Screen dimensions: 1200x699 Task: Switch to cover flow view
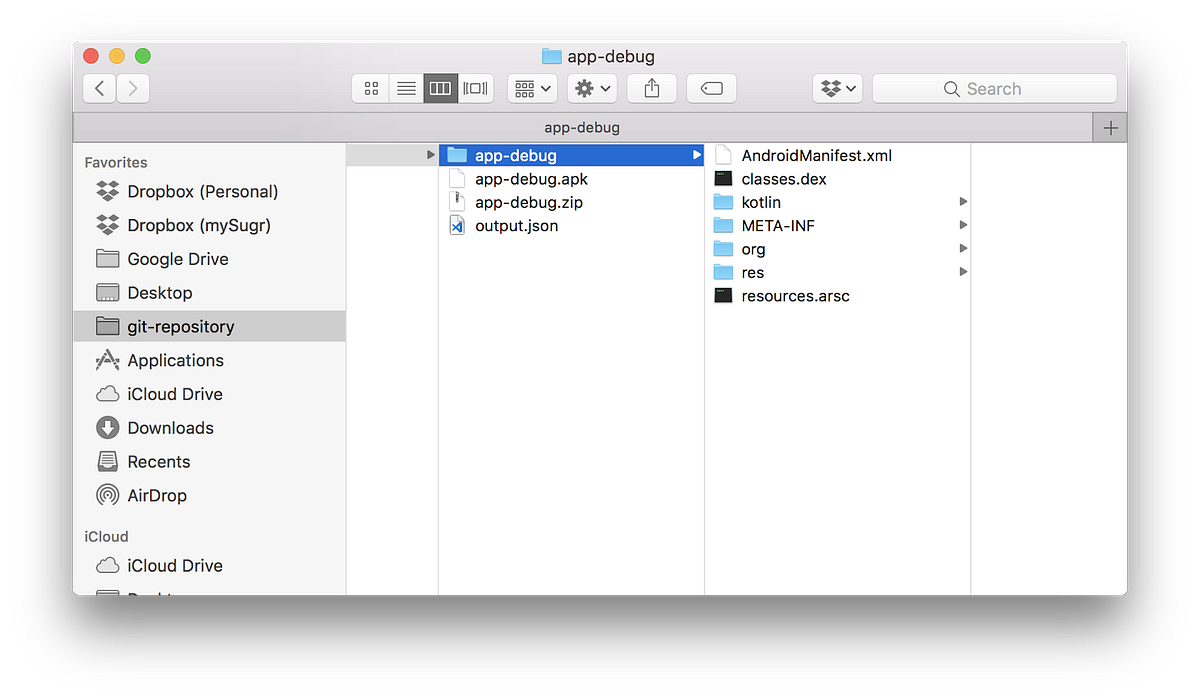(476, 88)
